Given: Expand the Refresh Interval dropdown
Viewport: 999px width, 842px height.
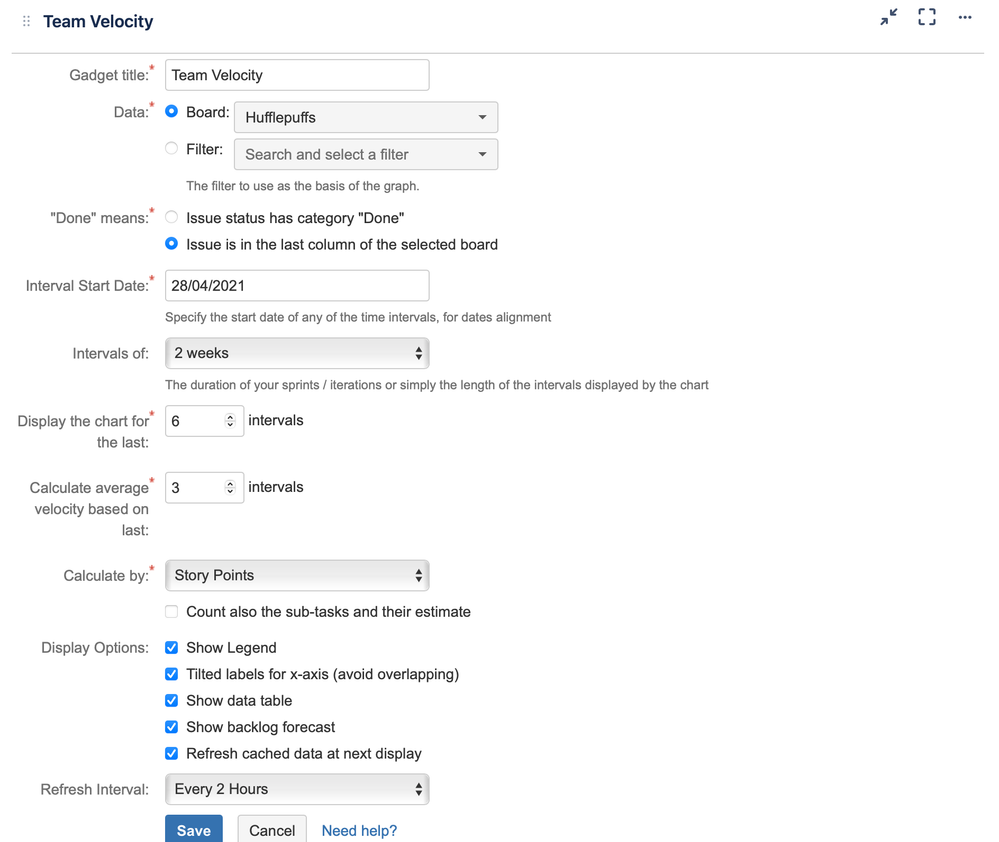Looking at the screenshot, I should 296,789.
